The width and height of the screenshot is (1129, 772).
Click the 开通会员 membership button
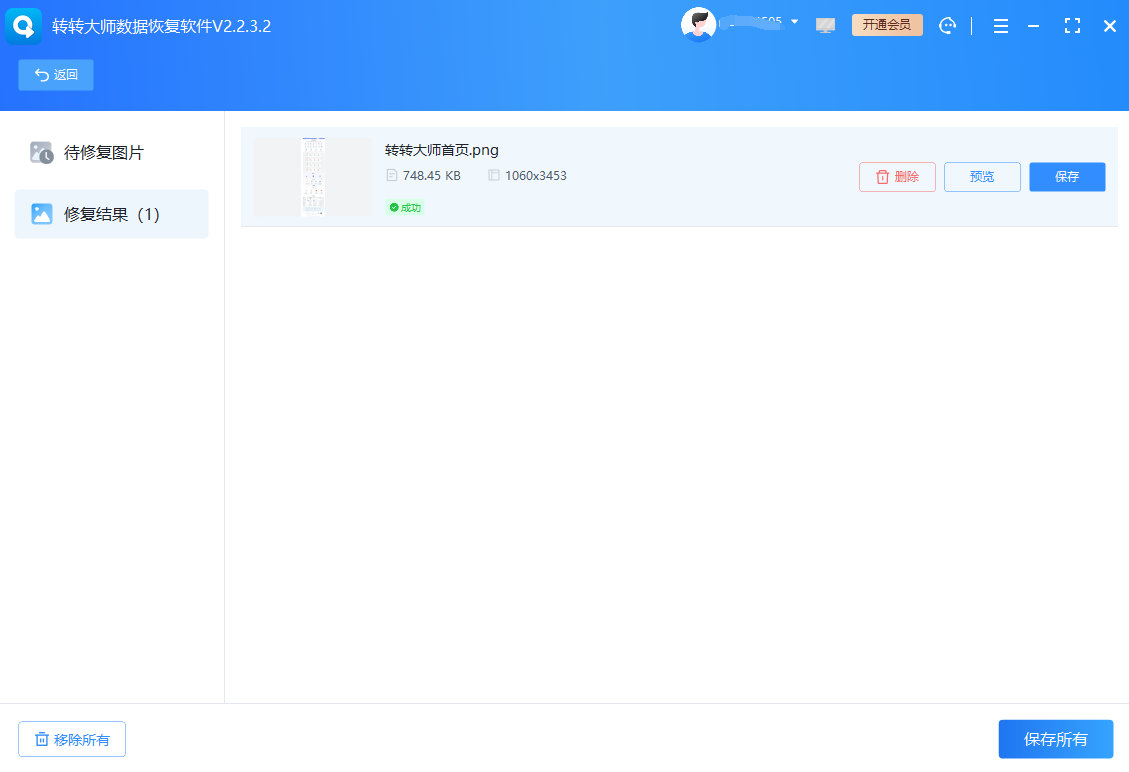tap(887, 25)
